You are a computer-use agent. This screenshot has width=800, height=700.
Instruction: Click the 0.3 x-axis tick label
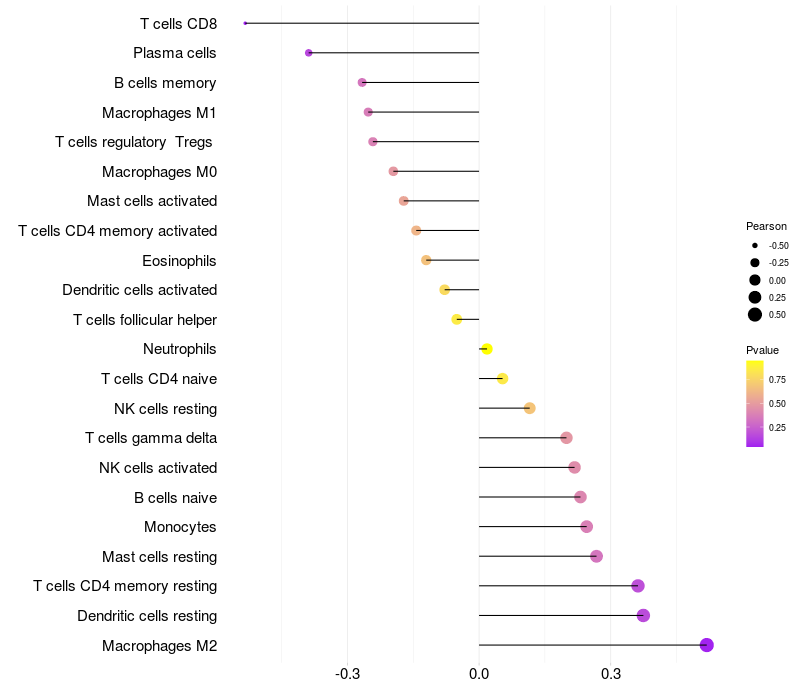pos(611,674)
